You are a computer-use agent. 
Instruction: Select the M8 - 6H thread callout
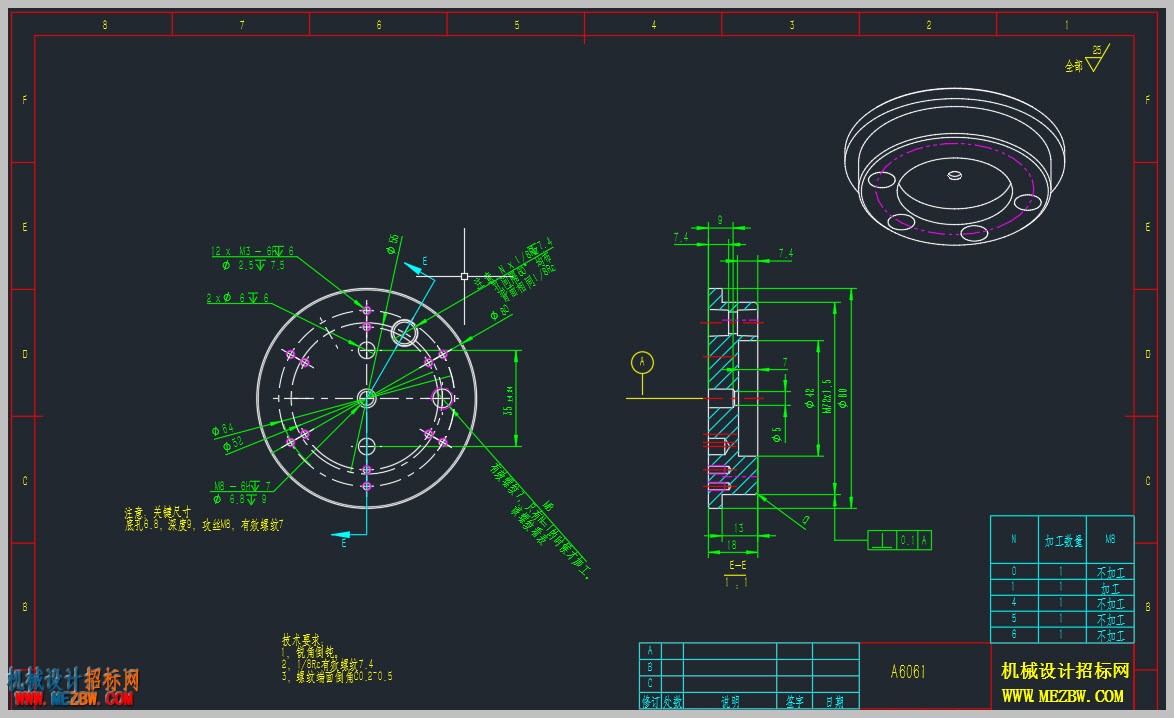243,486
